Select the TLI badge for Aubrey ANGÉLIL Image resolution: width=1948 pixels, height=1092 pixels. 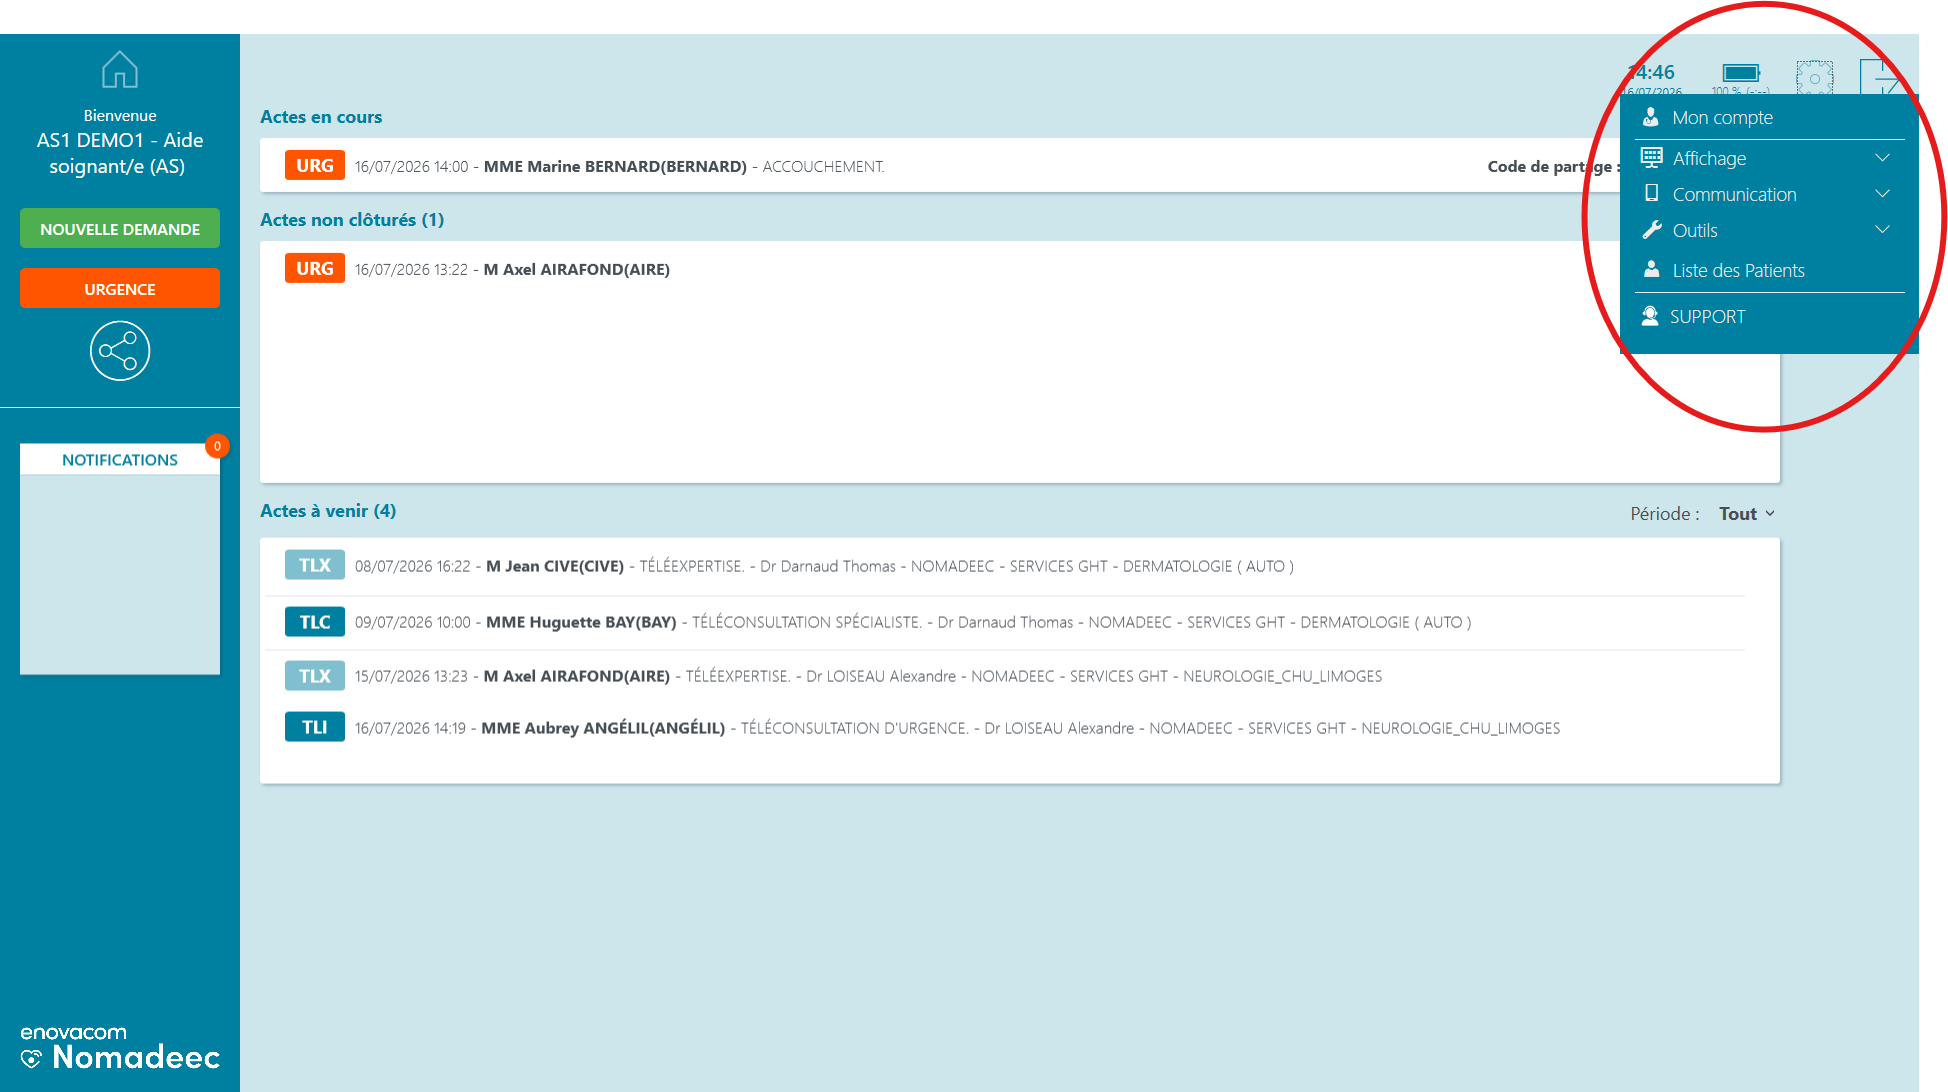(315, 727)
